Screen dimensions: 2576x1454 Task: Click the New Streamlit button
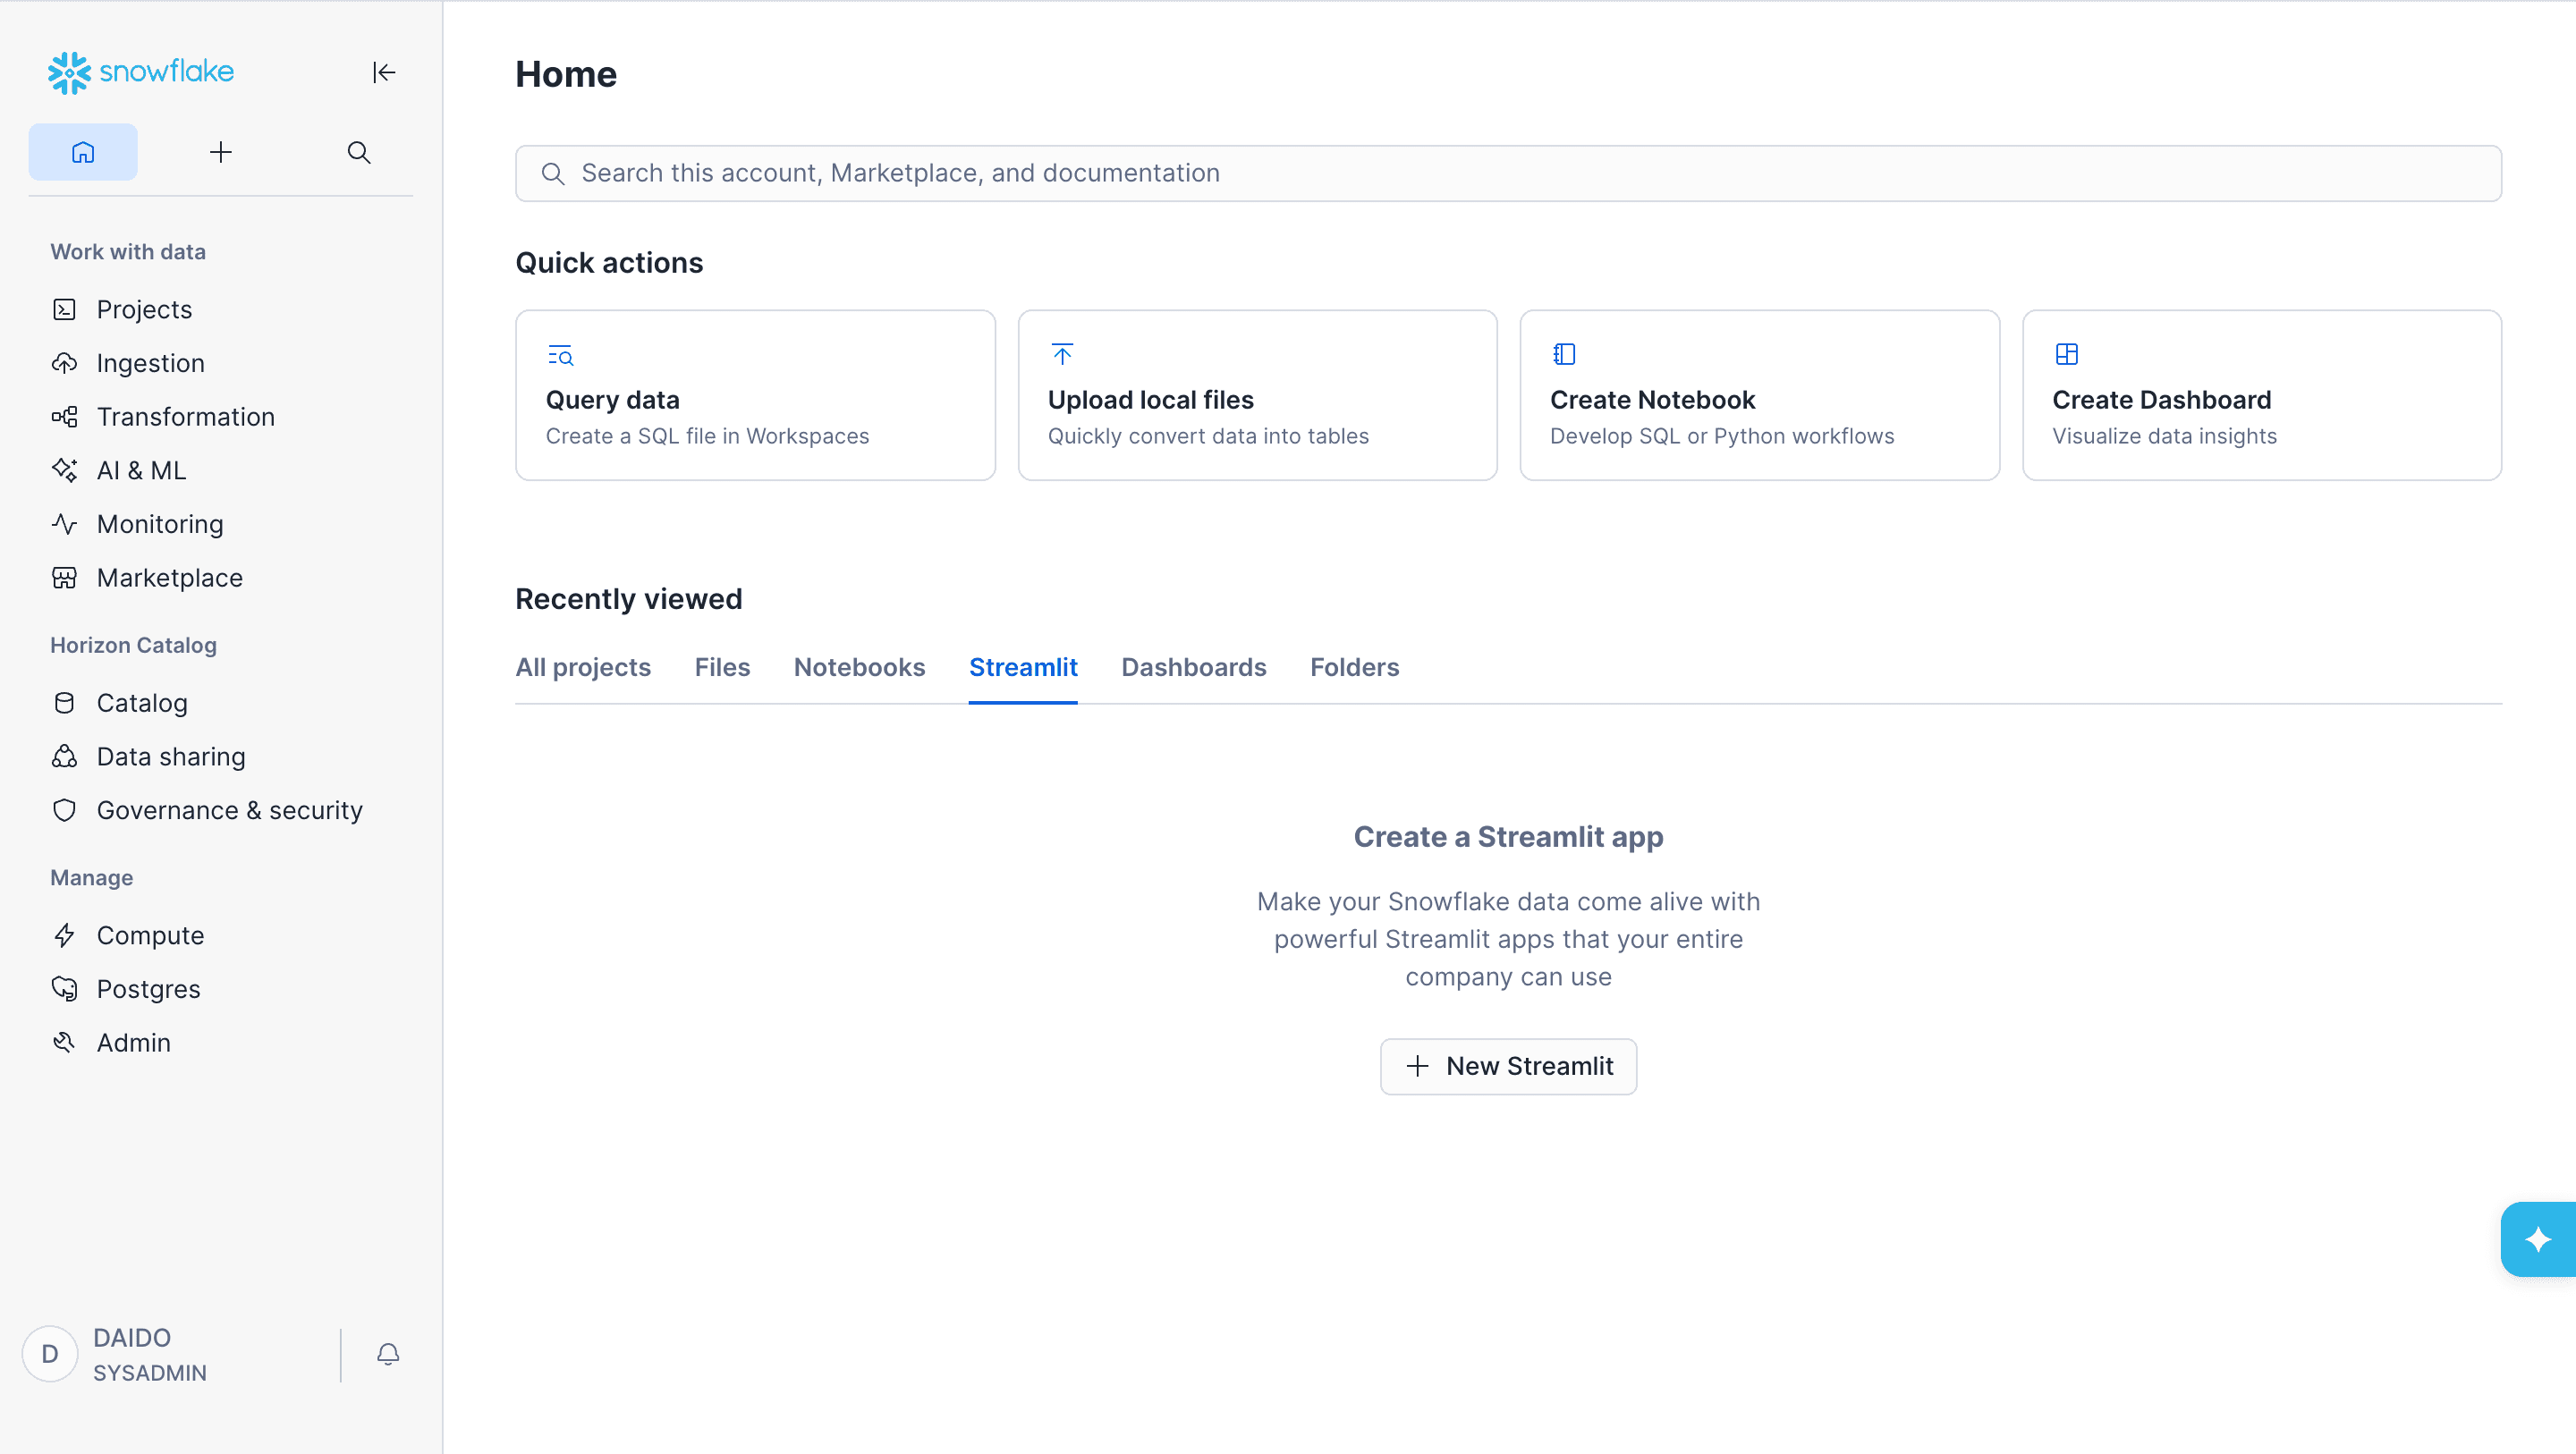pos(1508,1066)
